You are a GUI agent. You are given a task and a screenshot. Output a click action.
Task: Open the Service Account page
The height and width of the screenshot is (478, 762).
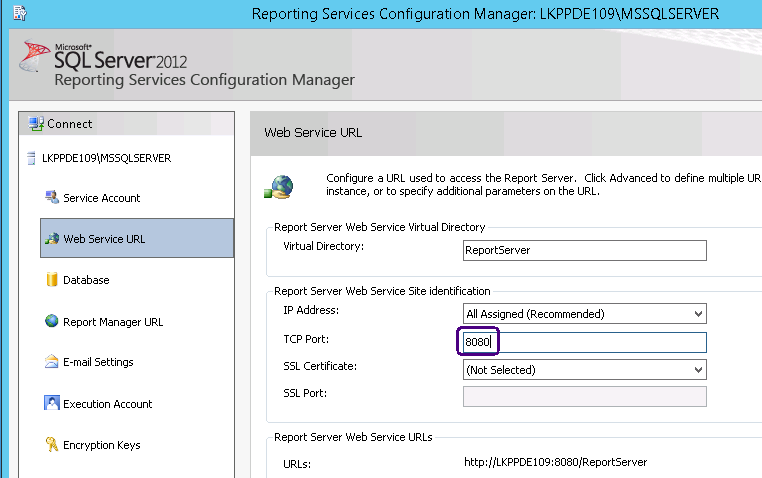[x=102, y=198]
